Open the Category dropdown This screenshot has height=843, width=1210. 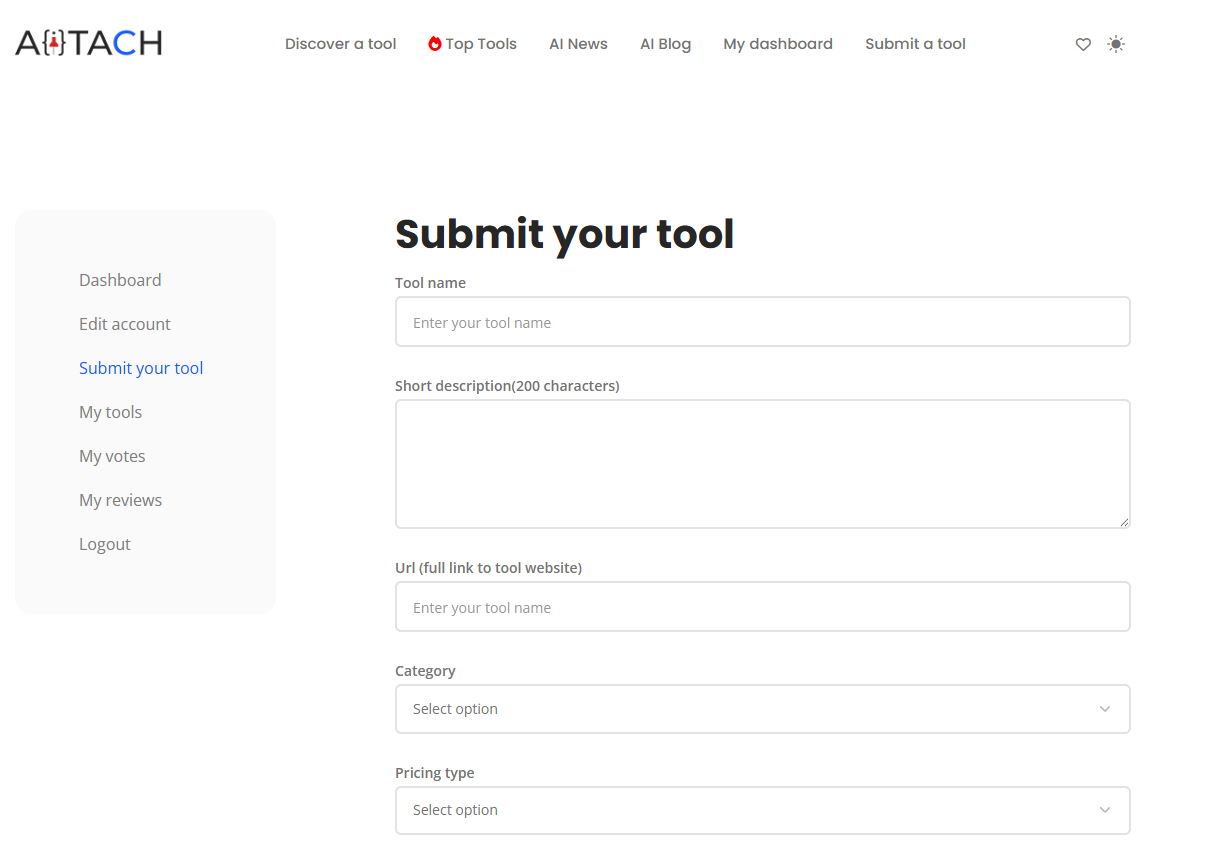pos(763,709)
